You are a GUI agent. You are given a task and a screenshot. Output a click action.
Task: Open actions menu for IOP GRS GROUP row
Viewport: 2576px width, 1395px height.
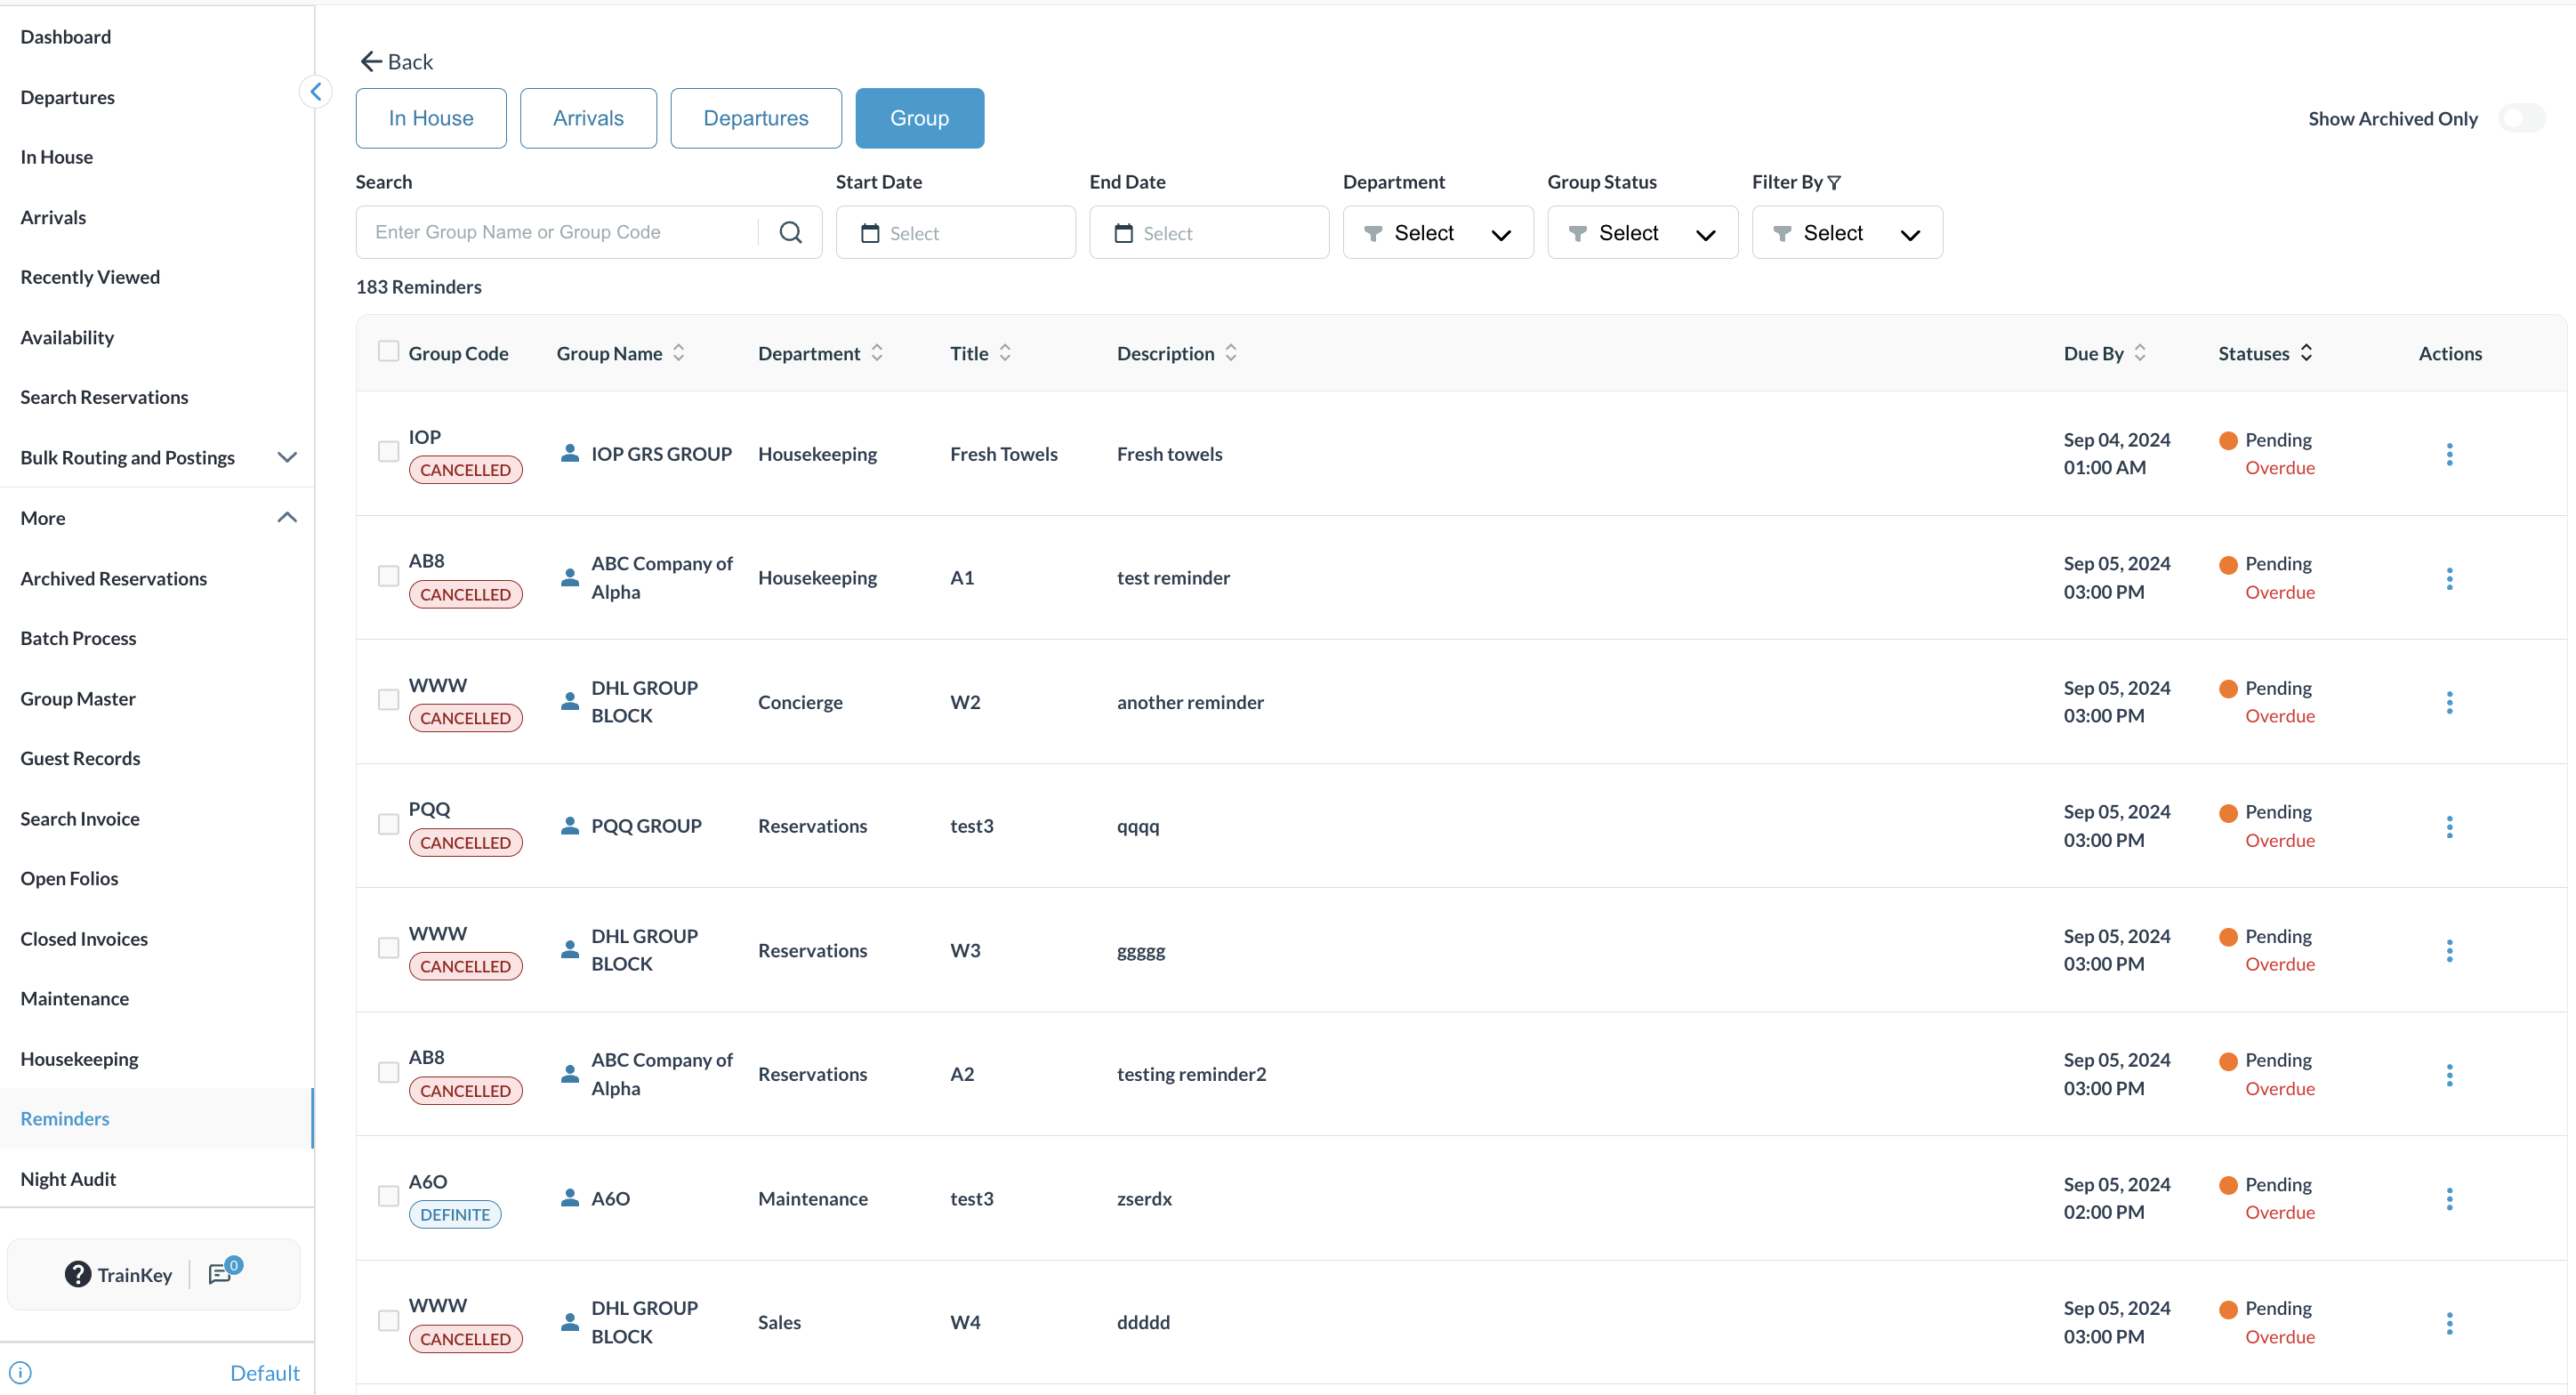(x=2448, y=454)
